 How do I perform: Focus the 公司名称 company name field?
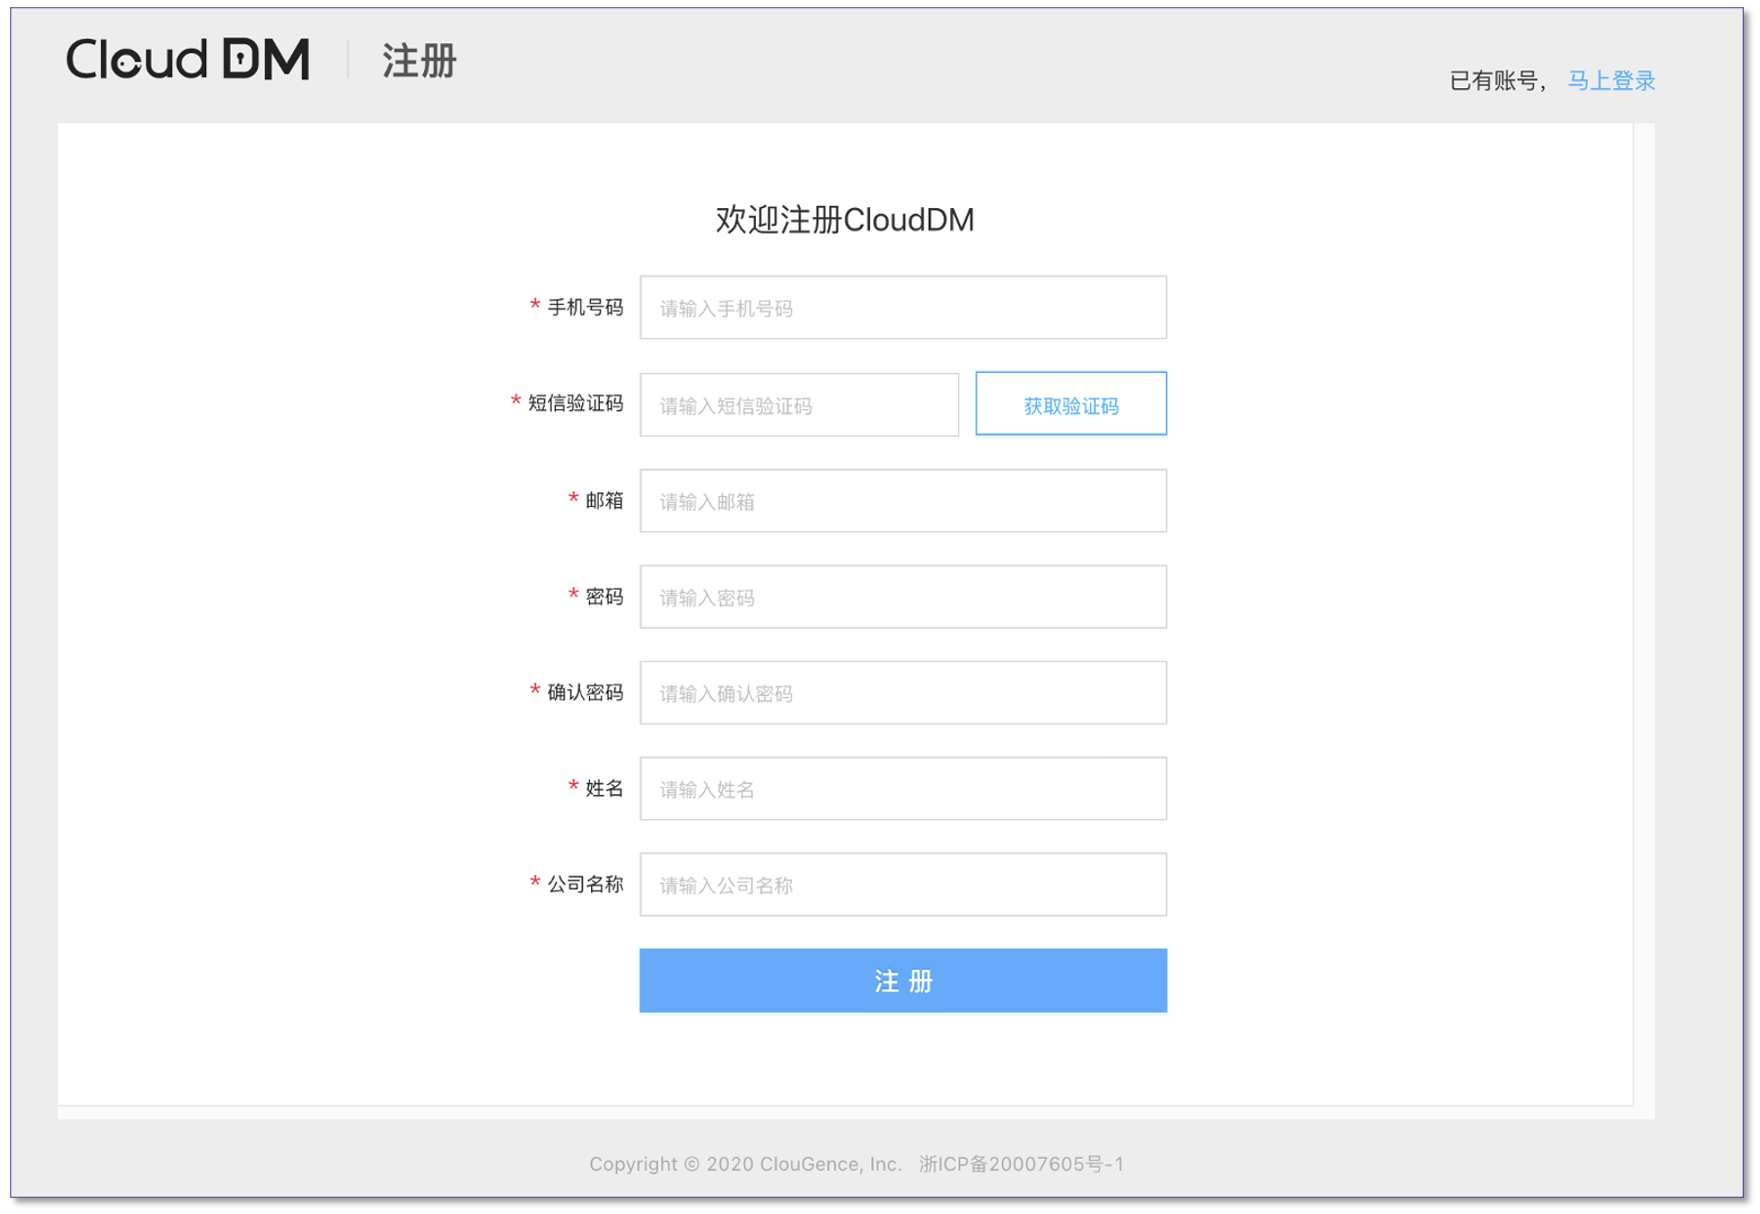[903, 885]
